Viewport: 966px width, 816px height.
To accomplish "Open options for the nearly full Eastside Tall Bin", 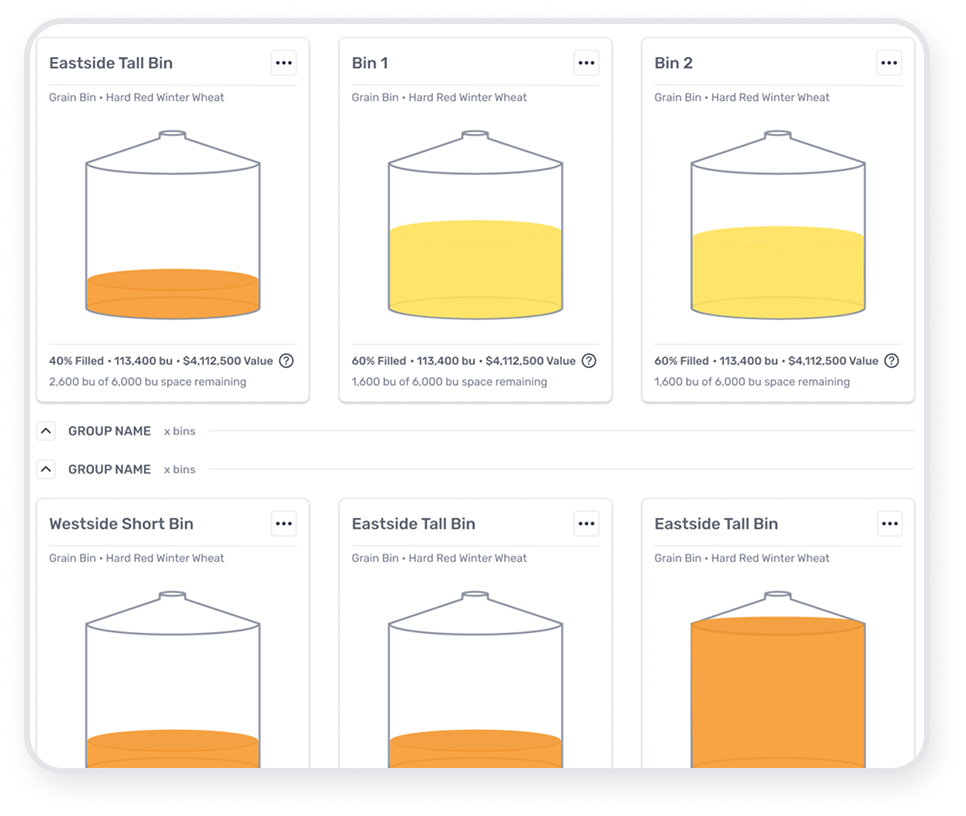I will point(889,524).
